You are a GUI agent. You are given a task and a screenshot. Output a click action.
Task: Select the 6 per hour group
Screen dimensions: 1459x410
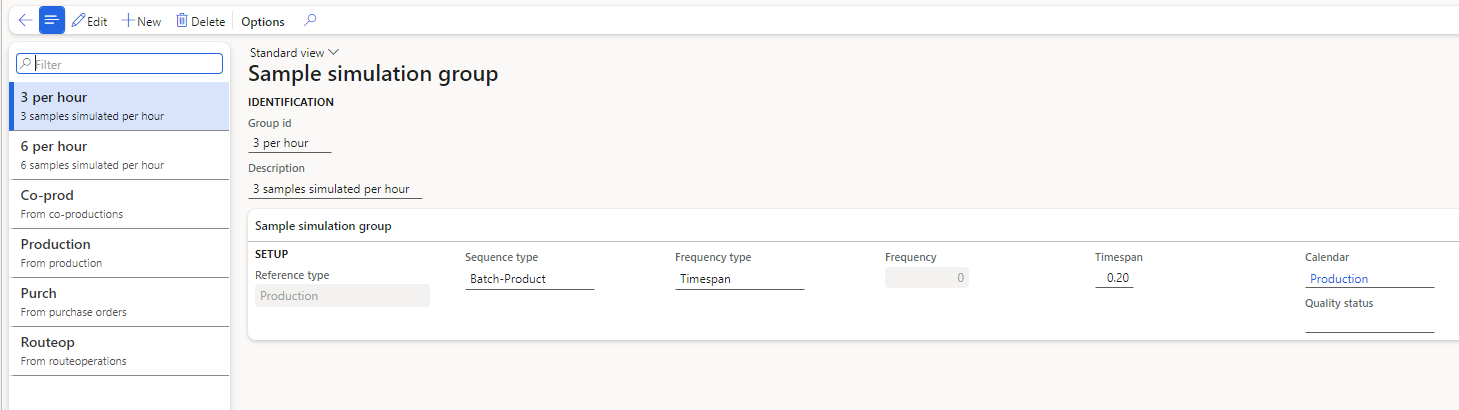pos(119,155)
